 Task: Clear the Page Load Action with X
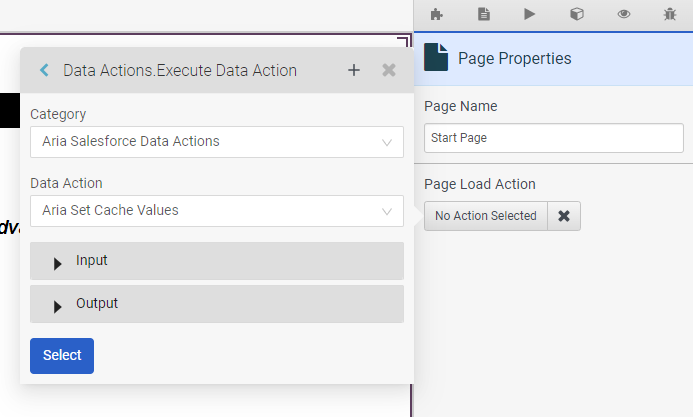pos(564,216)
